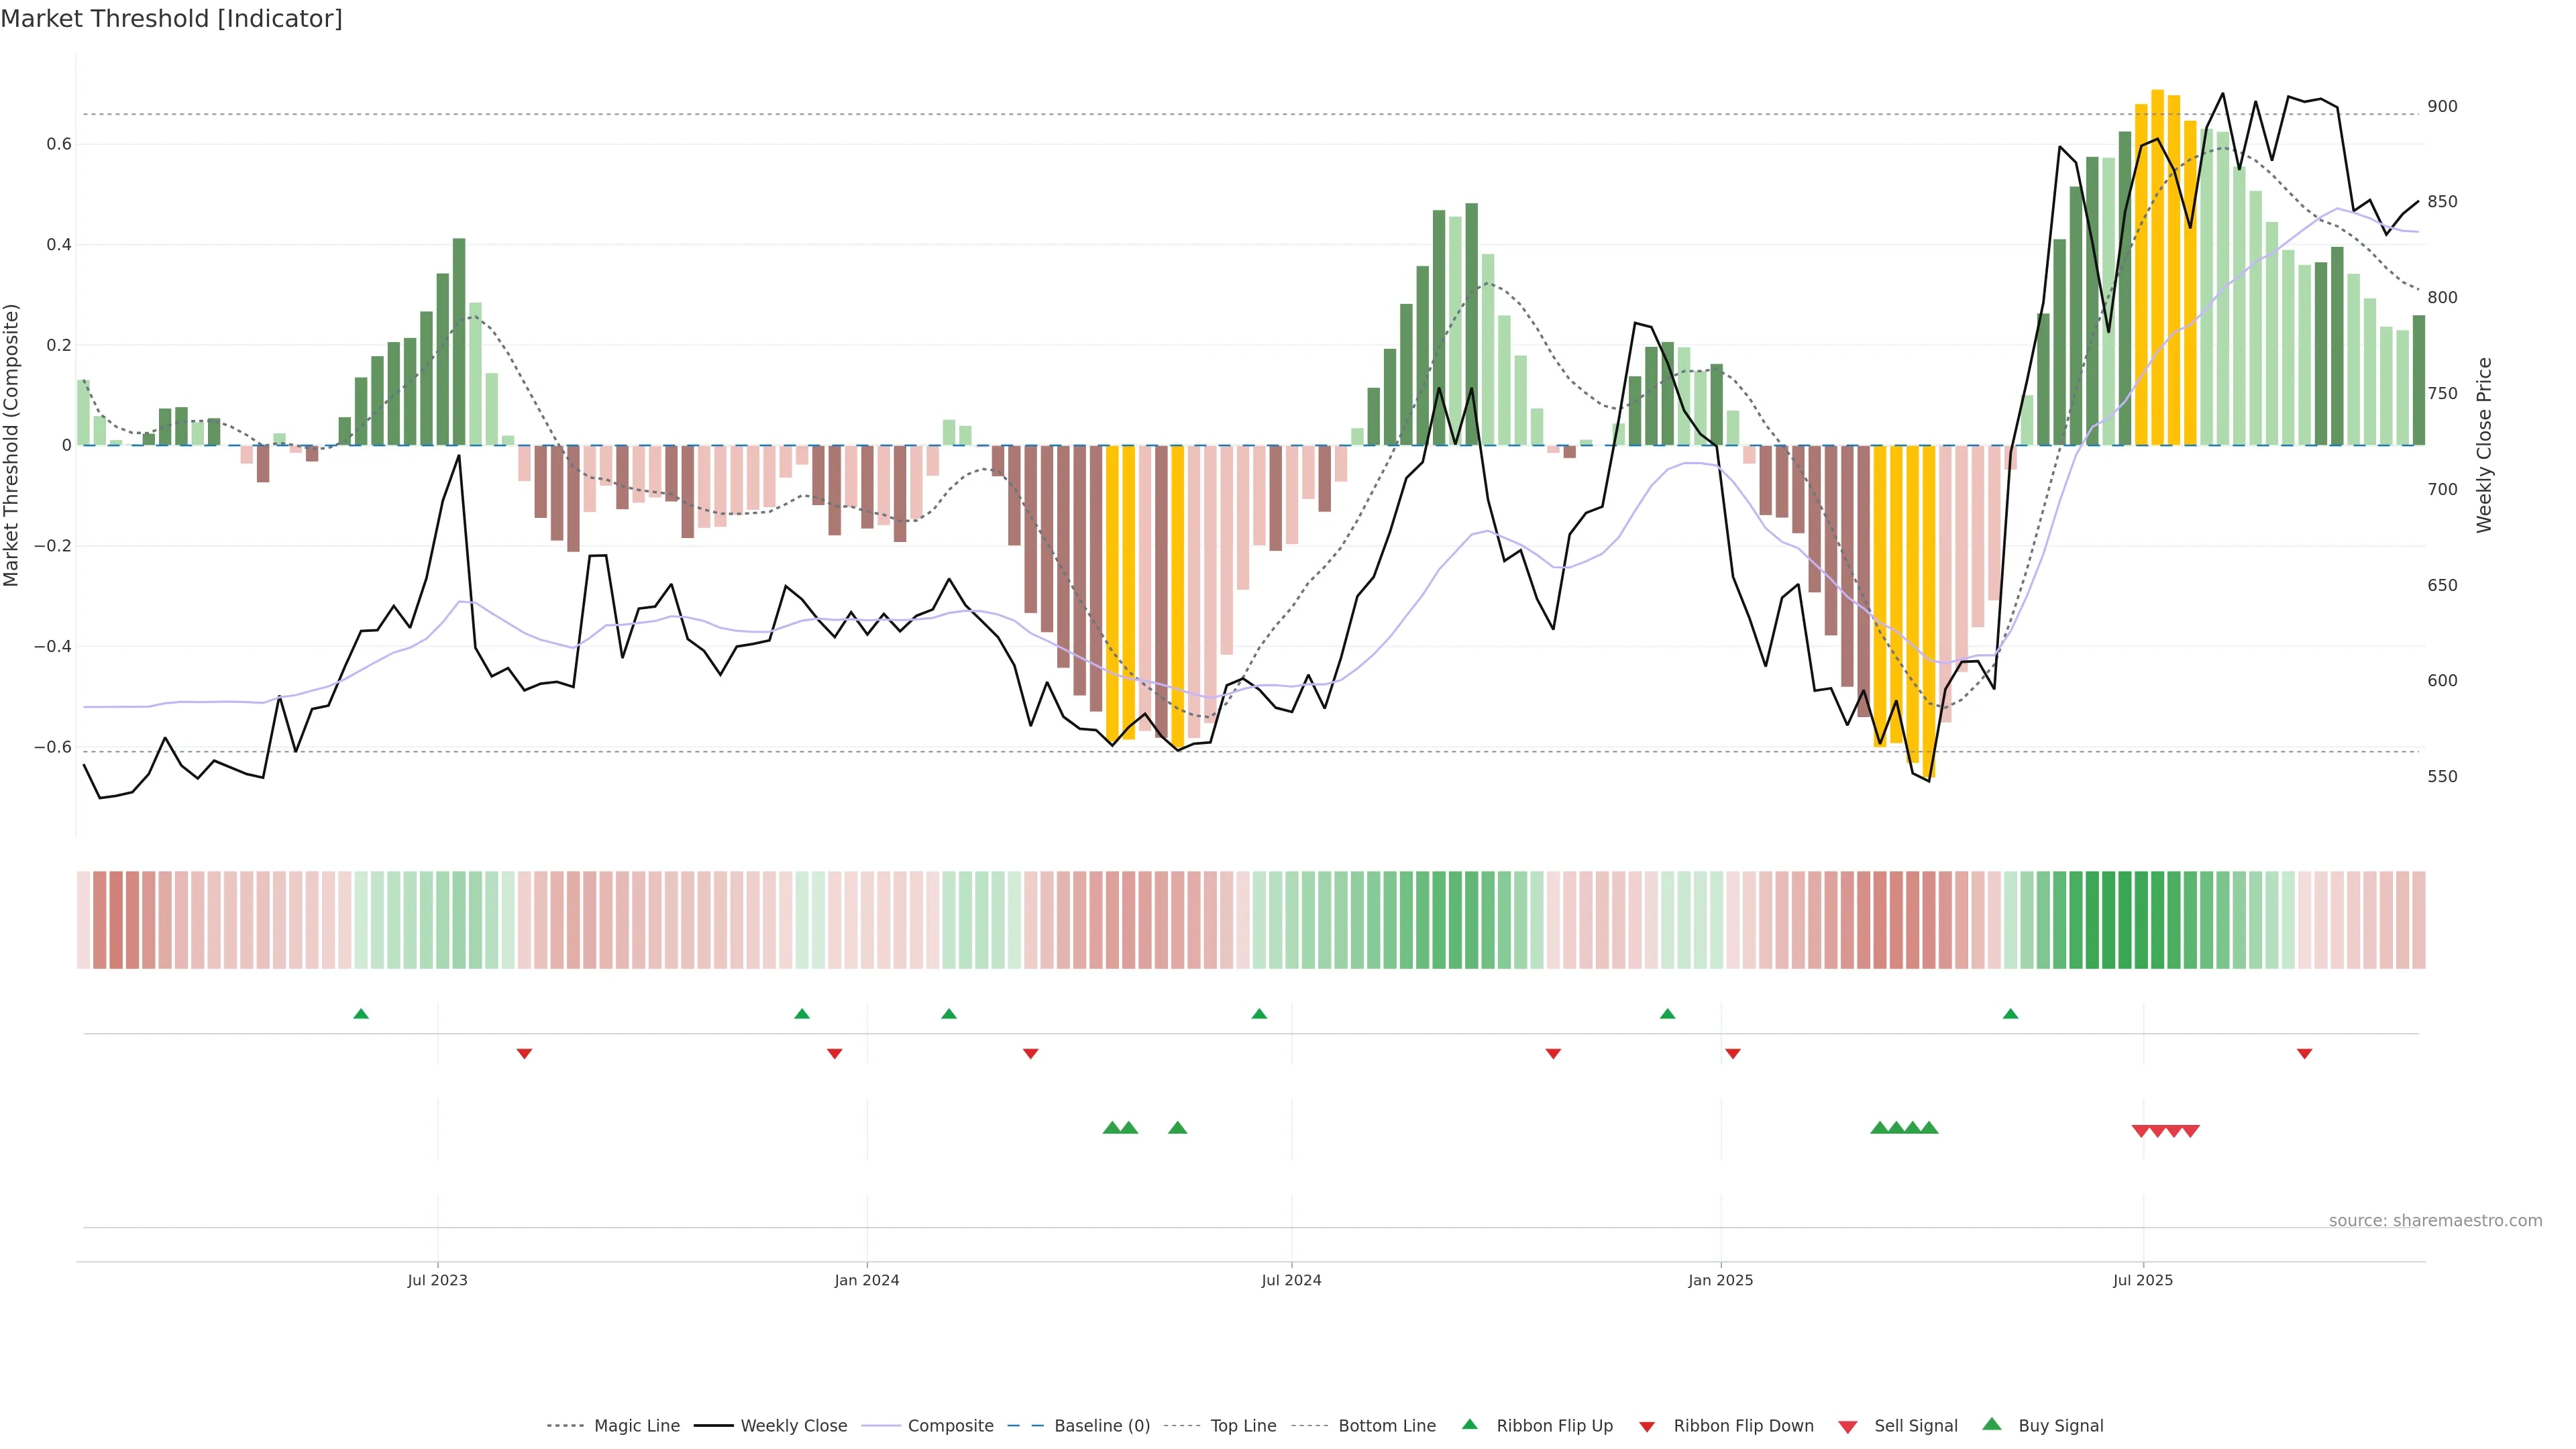
Task: Click the rightmost Ribbon Flip Down triangle
Action: pos(2304,1053)
